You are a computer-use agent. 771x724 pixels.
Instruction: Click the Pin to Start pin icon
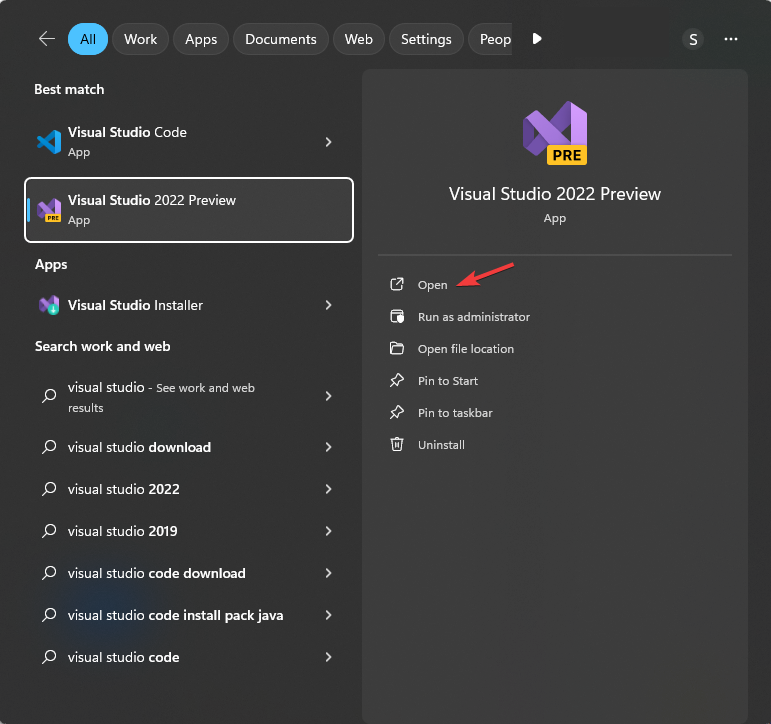click(397, 380)
